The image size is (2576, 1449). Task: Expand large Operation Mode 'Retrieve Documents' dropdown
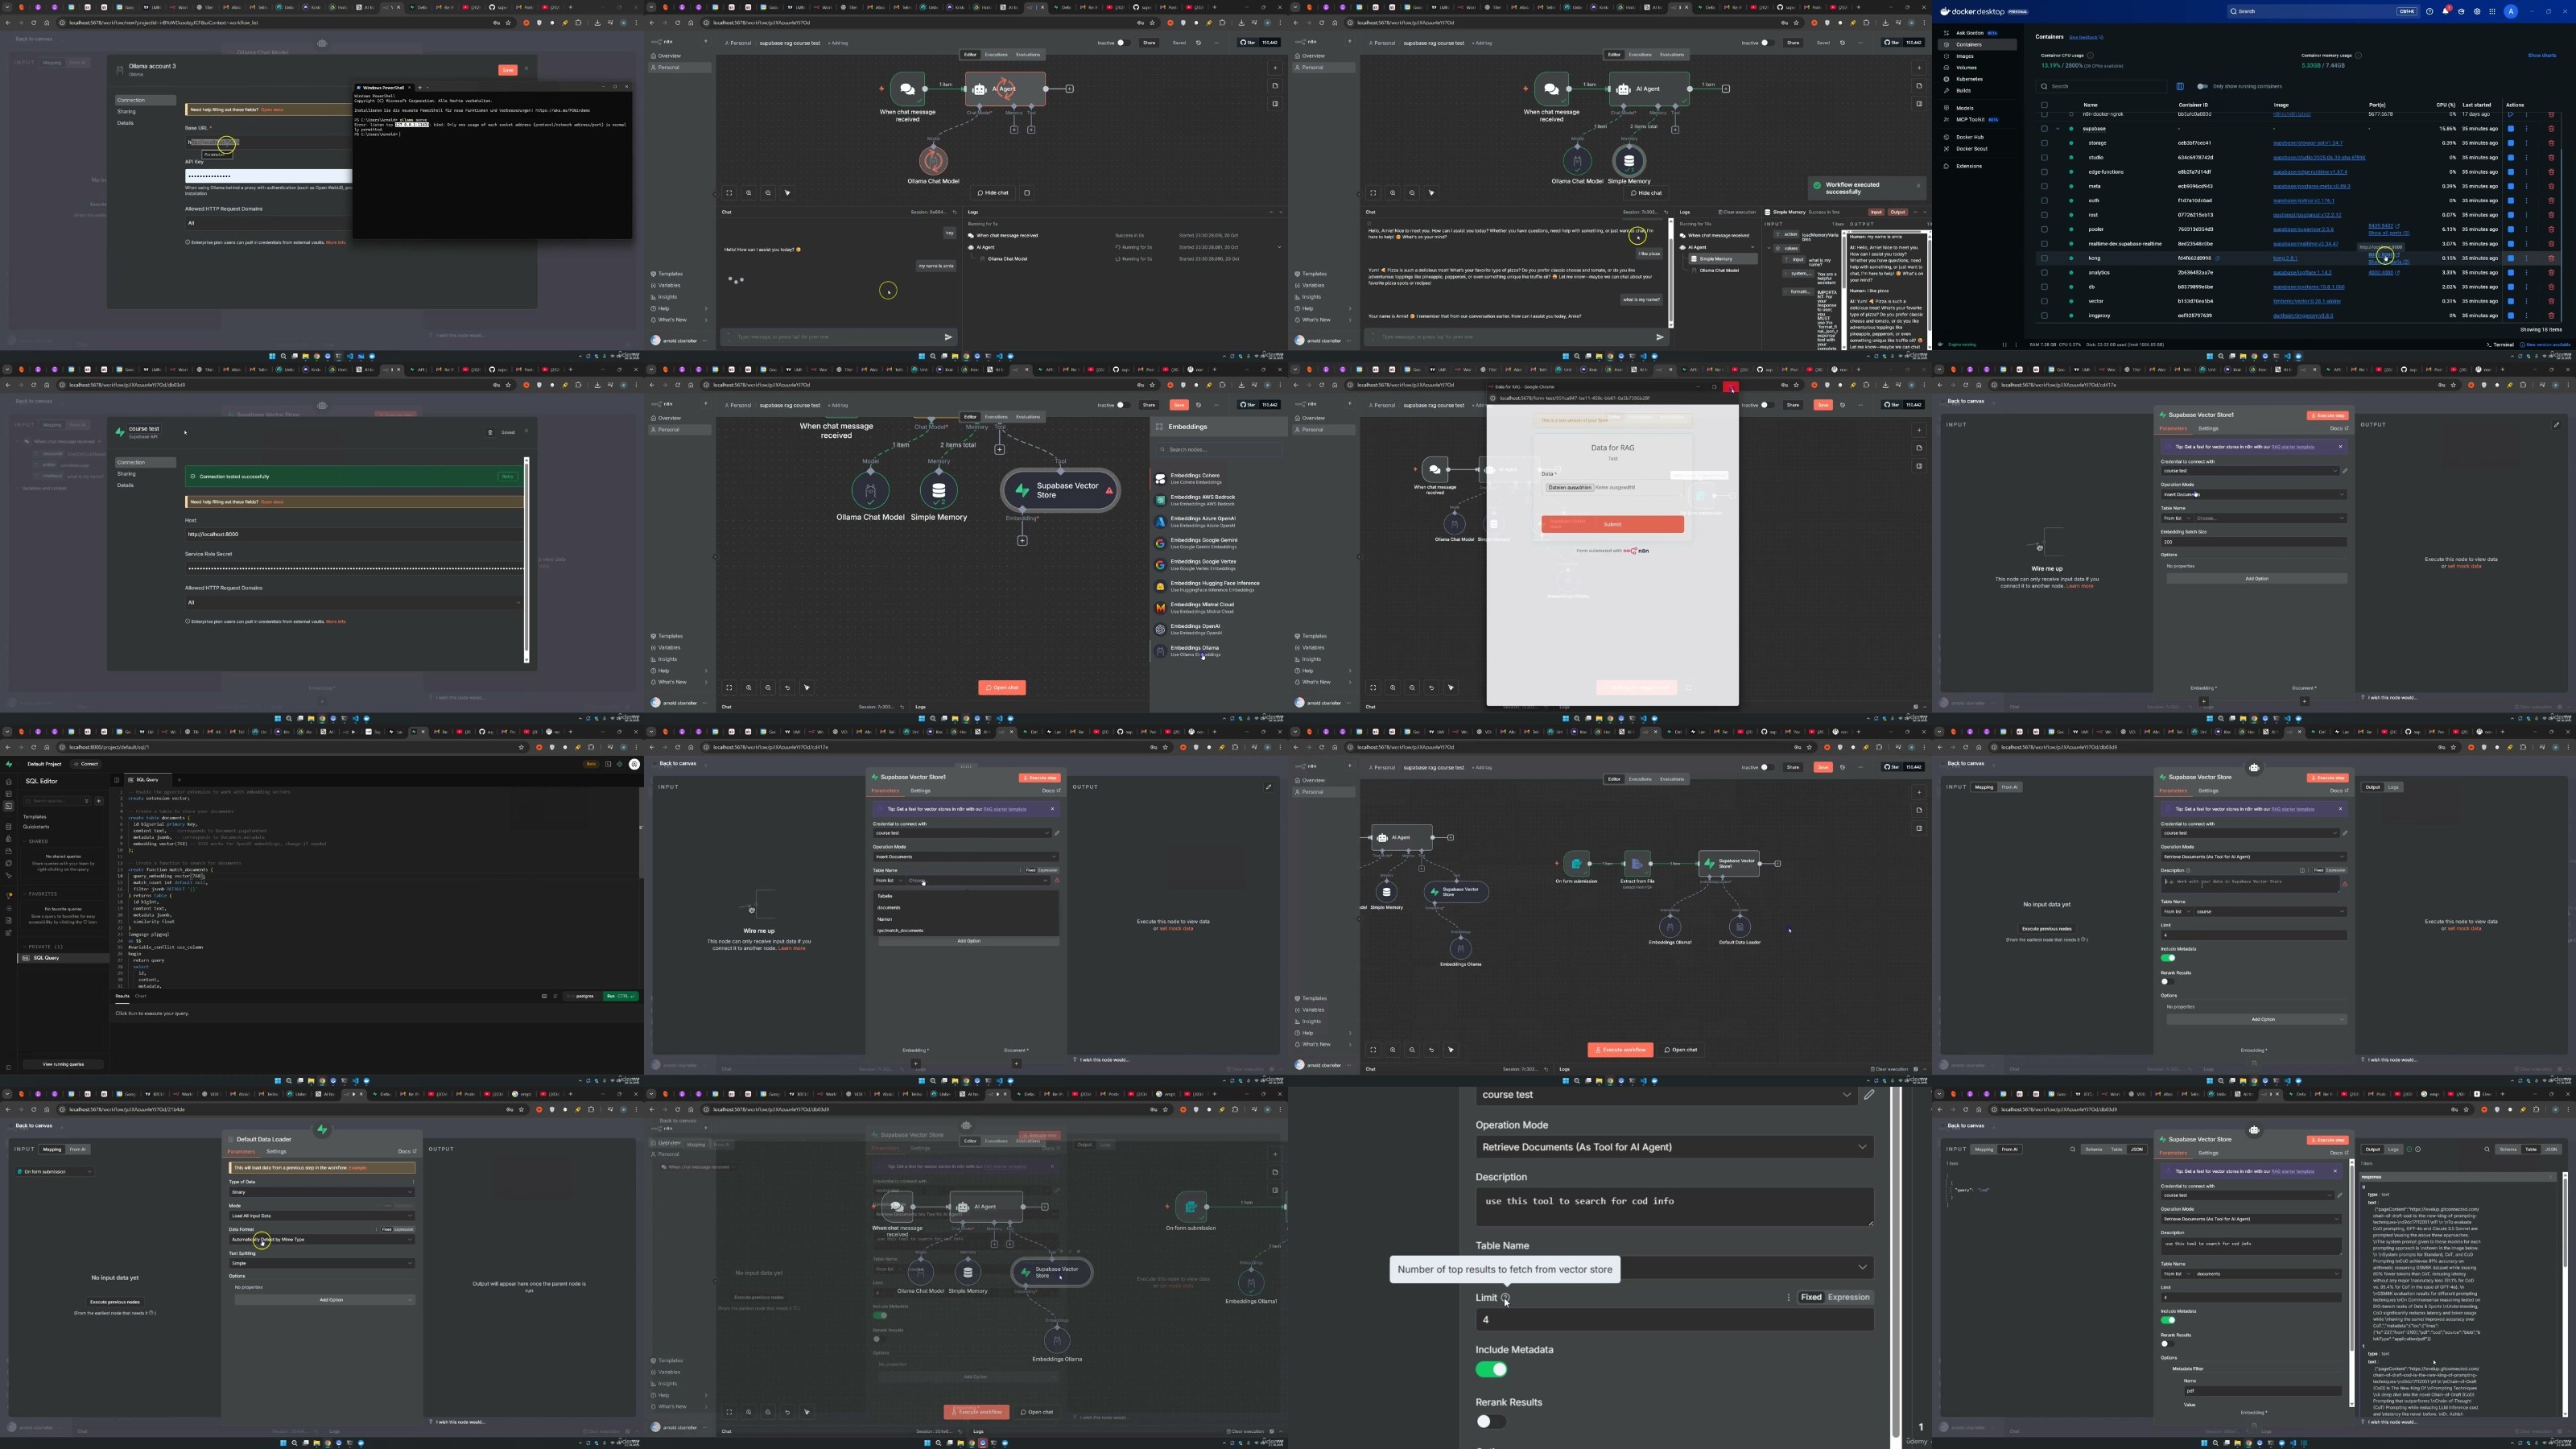[1673, 1147]
